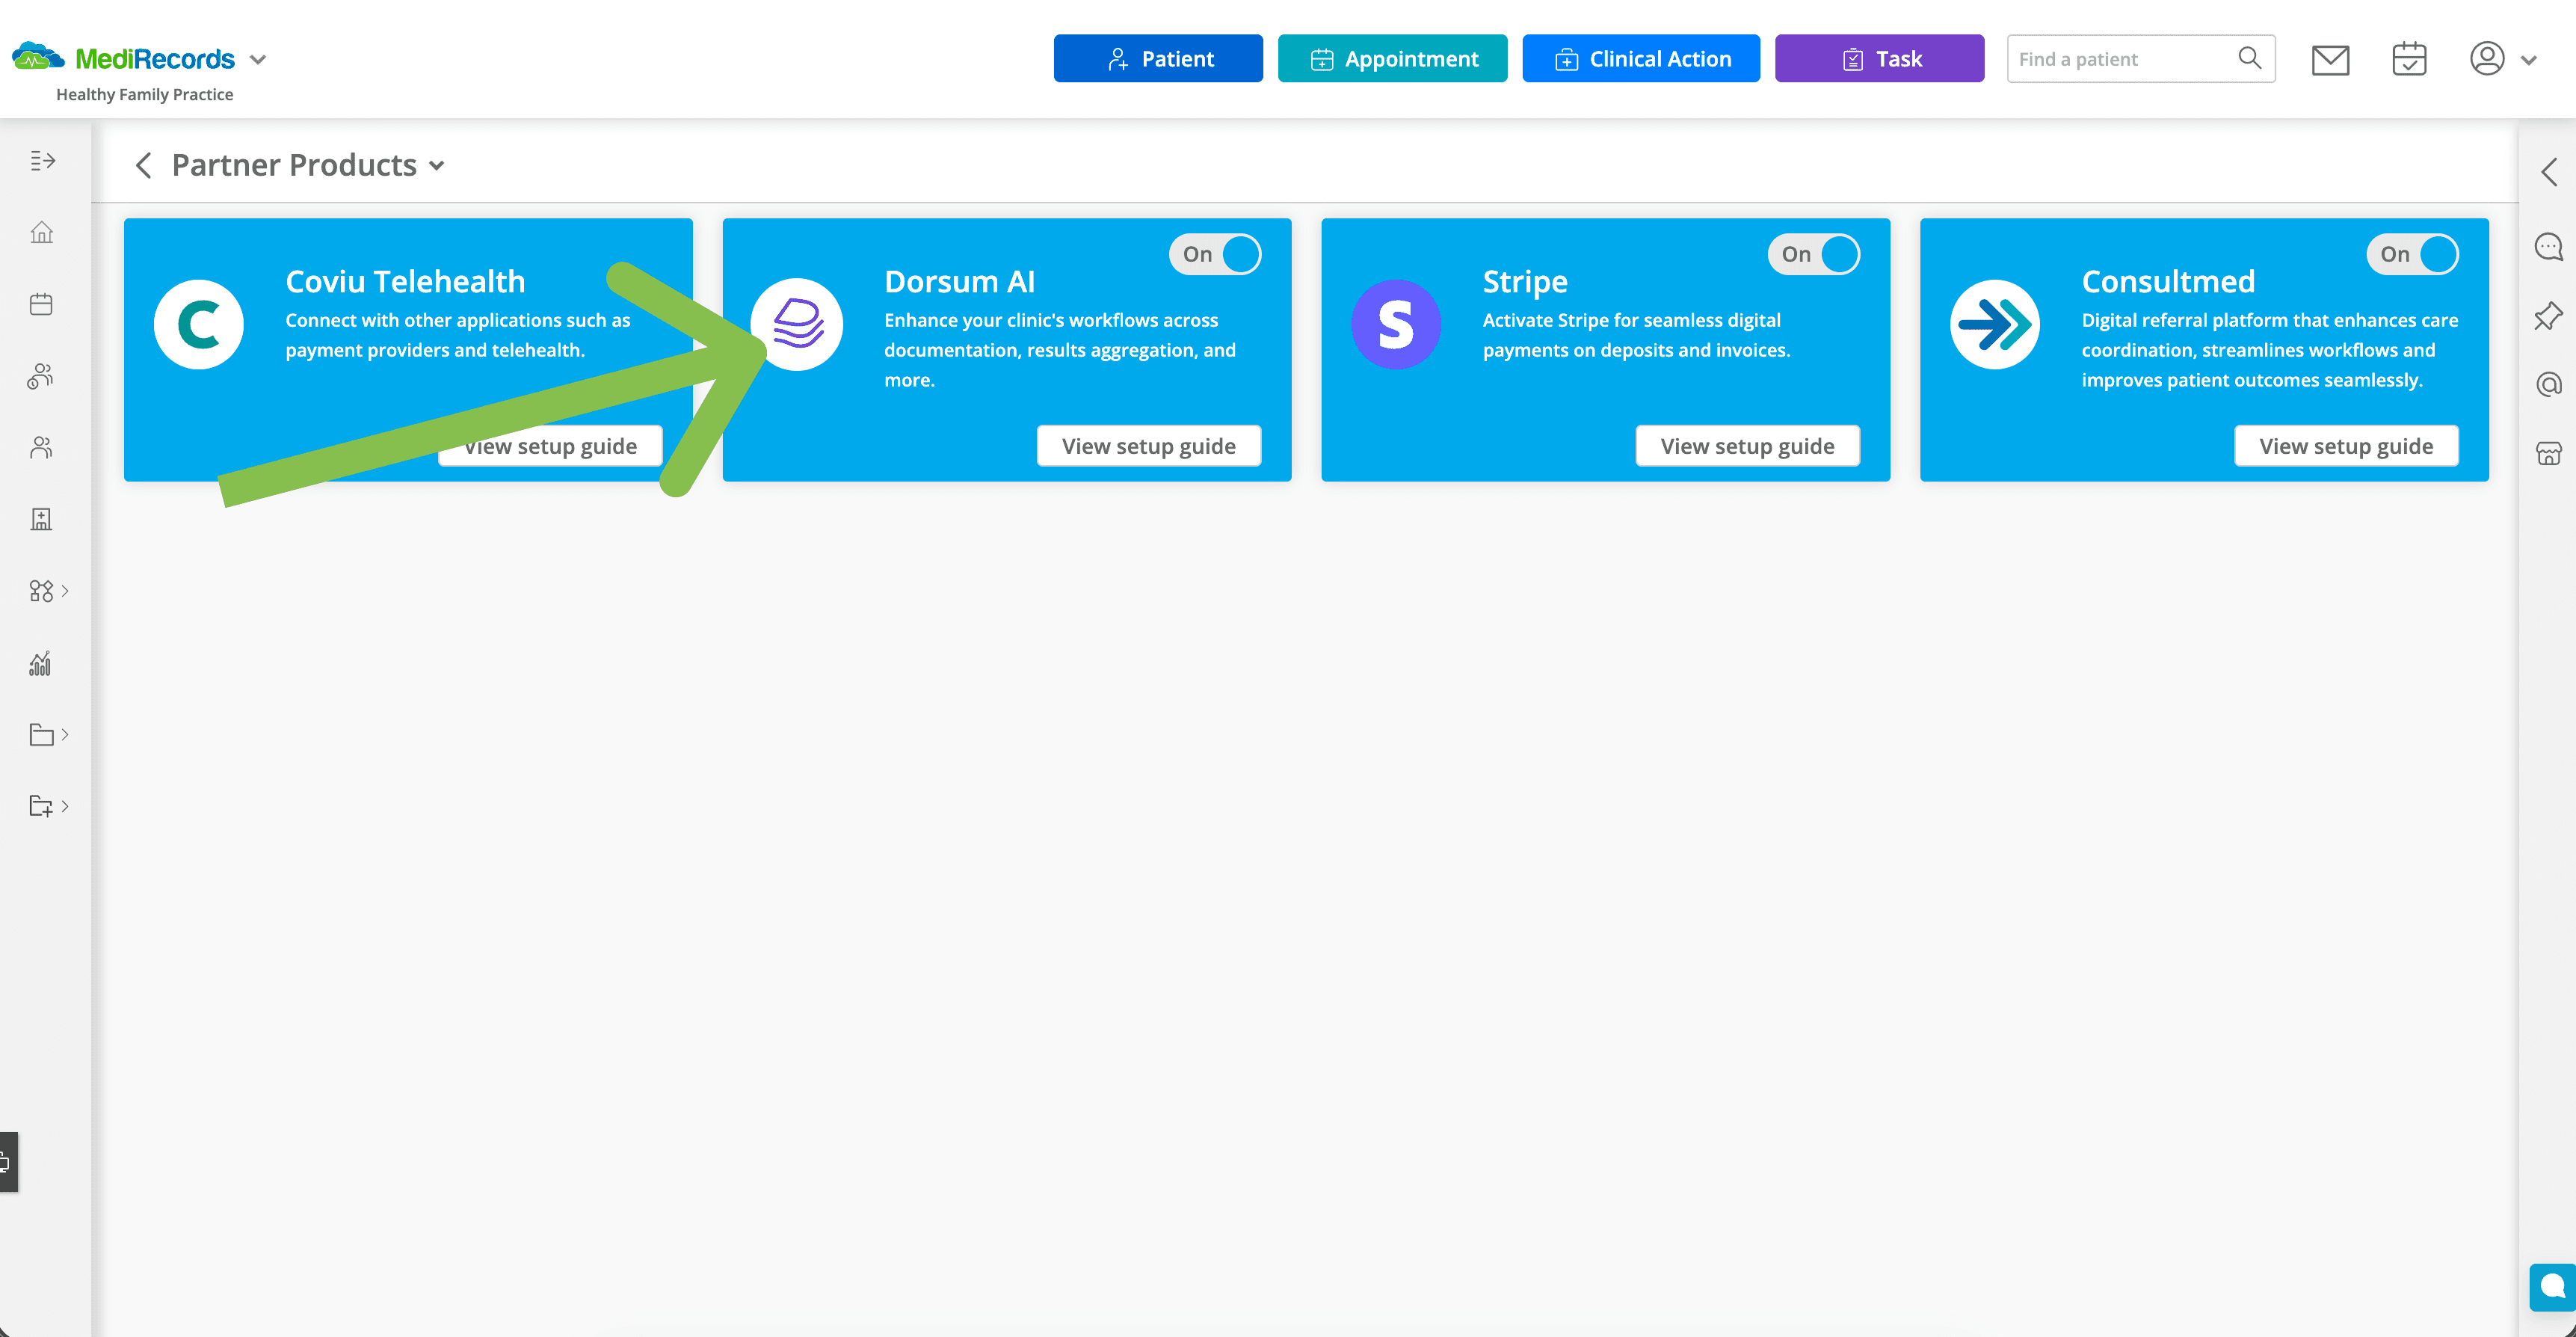Click the Clinical Action button
Viewport: 2576px width, 1337px height.
1641,58
